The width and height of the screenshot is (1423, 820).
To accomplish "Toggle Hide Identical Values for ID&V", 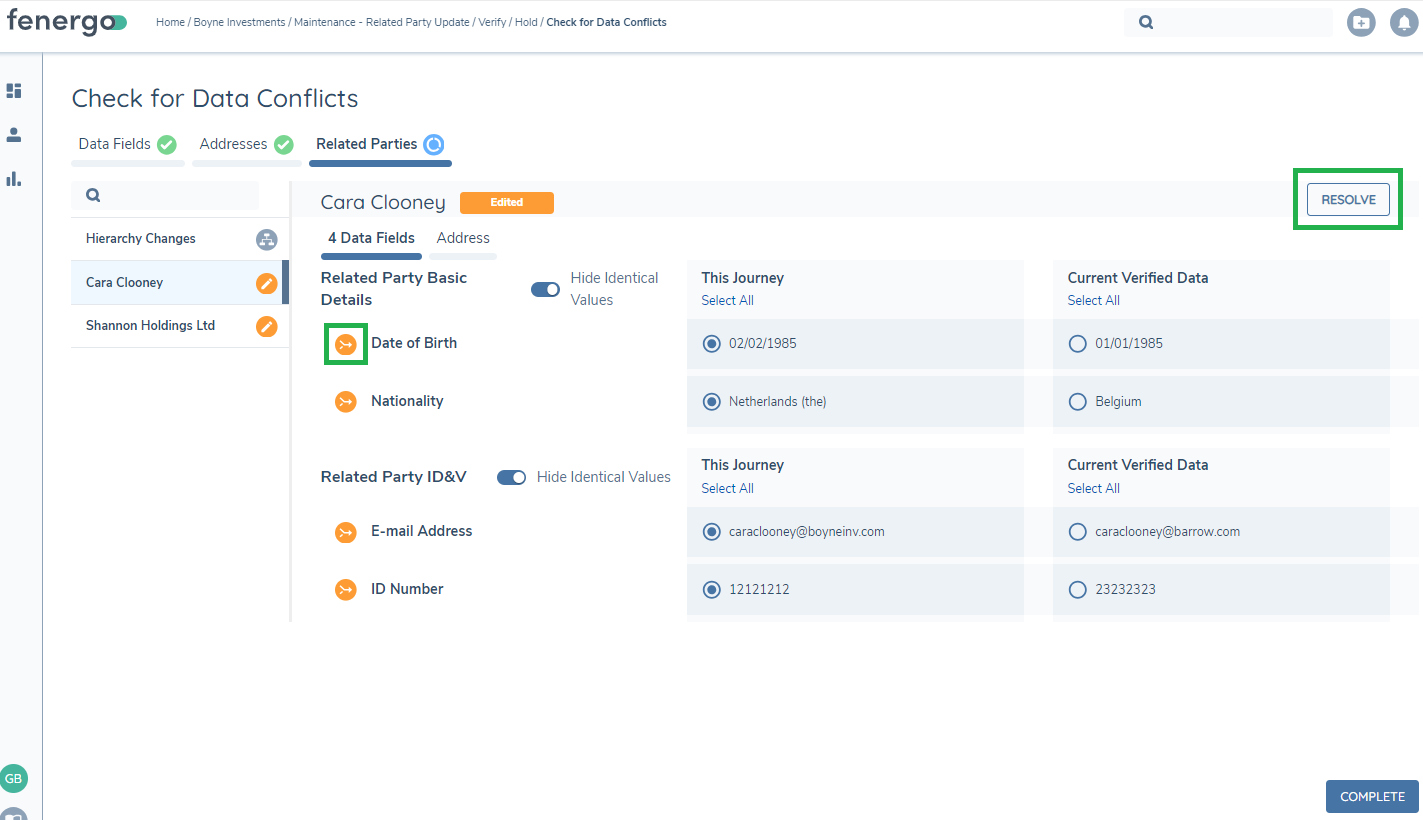I will [x=512, y=477].
